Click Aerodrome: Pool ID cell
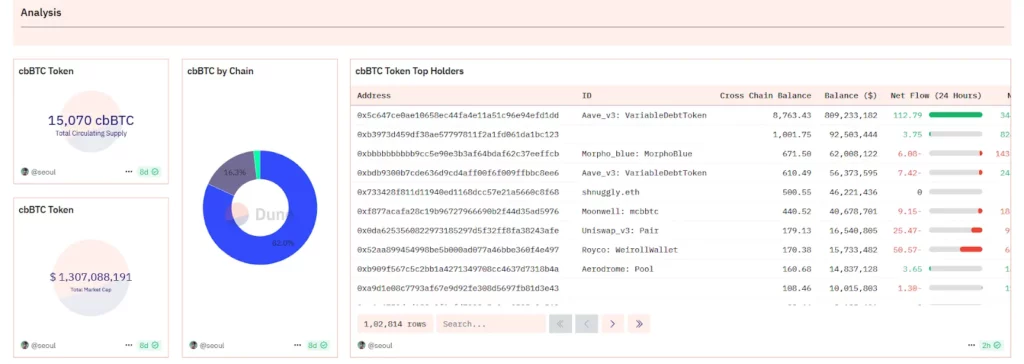 coord(618,269)
